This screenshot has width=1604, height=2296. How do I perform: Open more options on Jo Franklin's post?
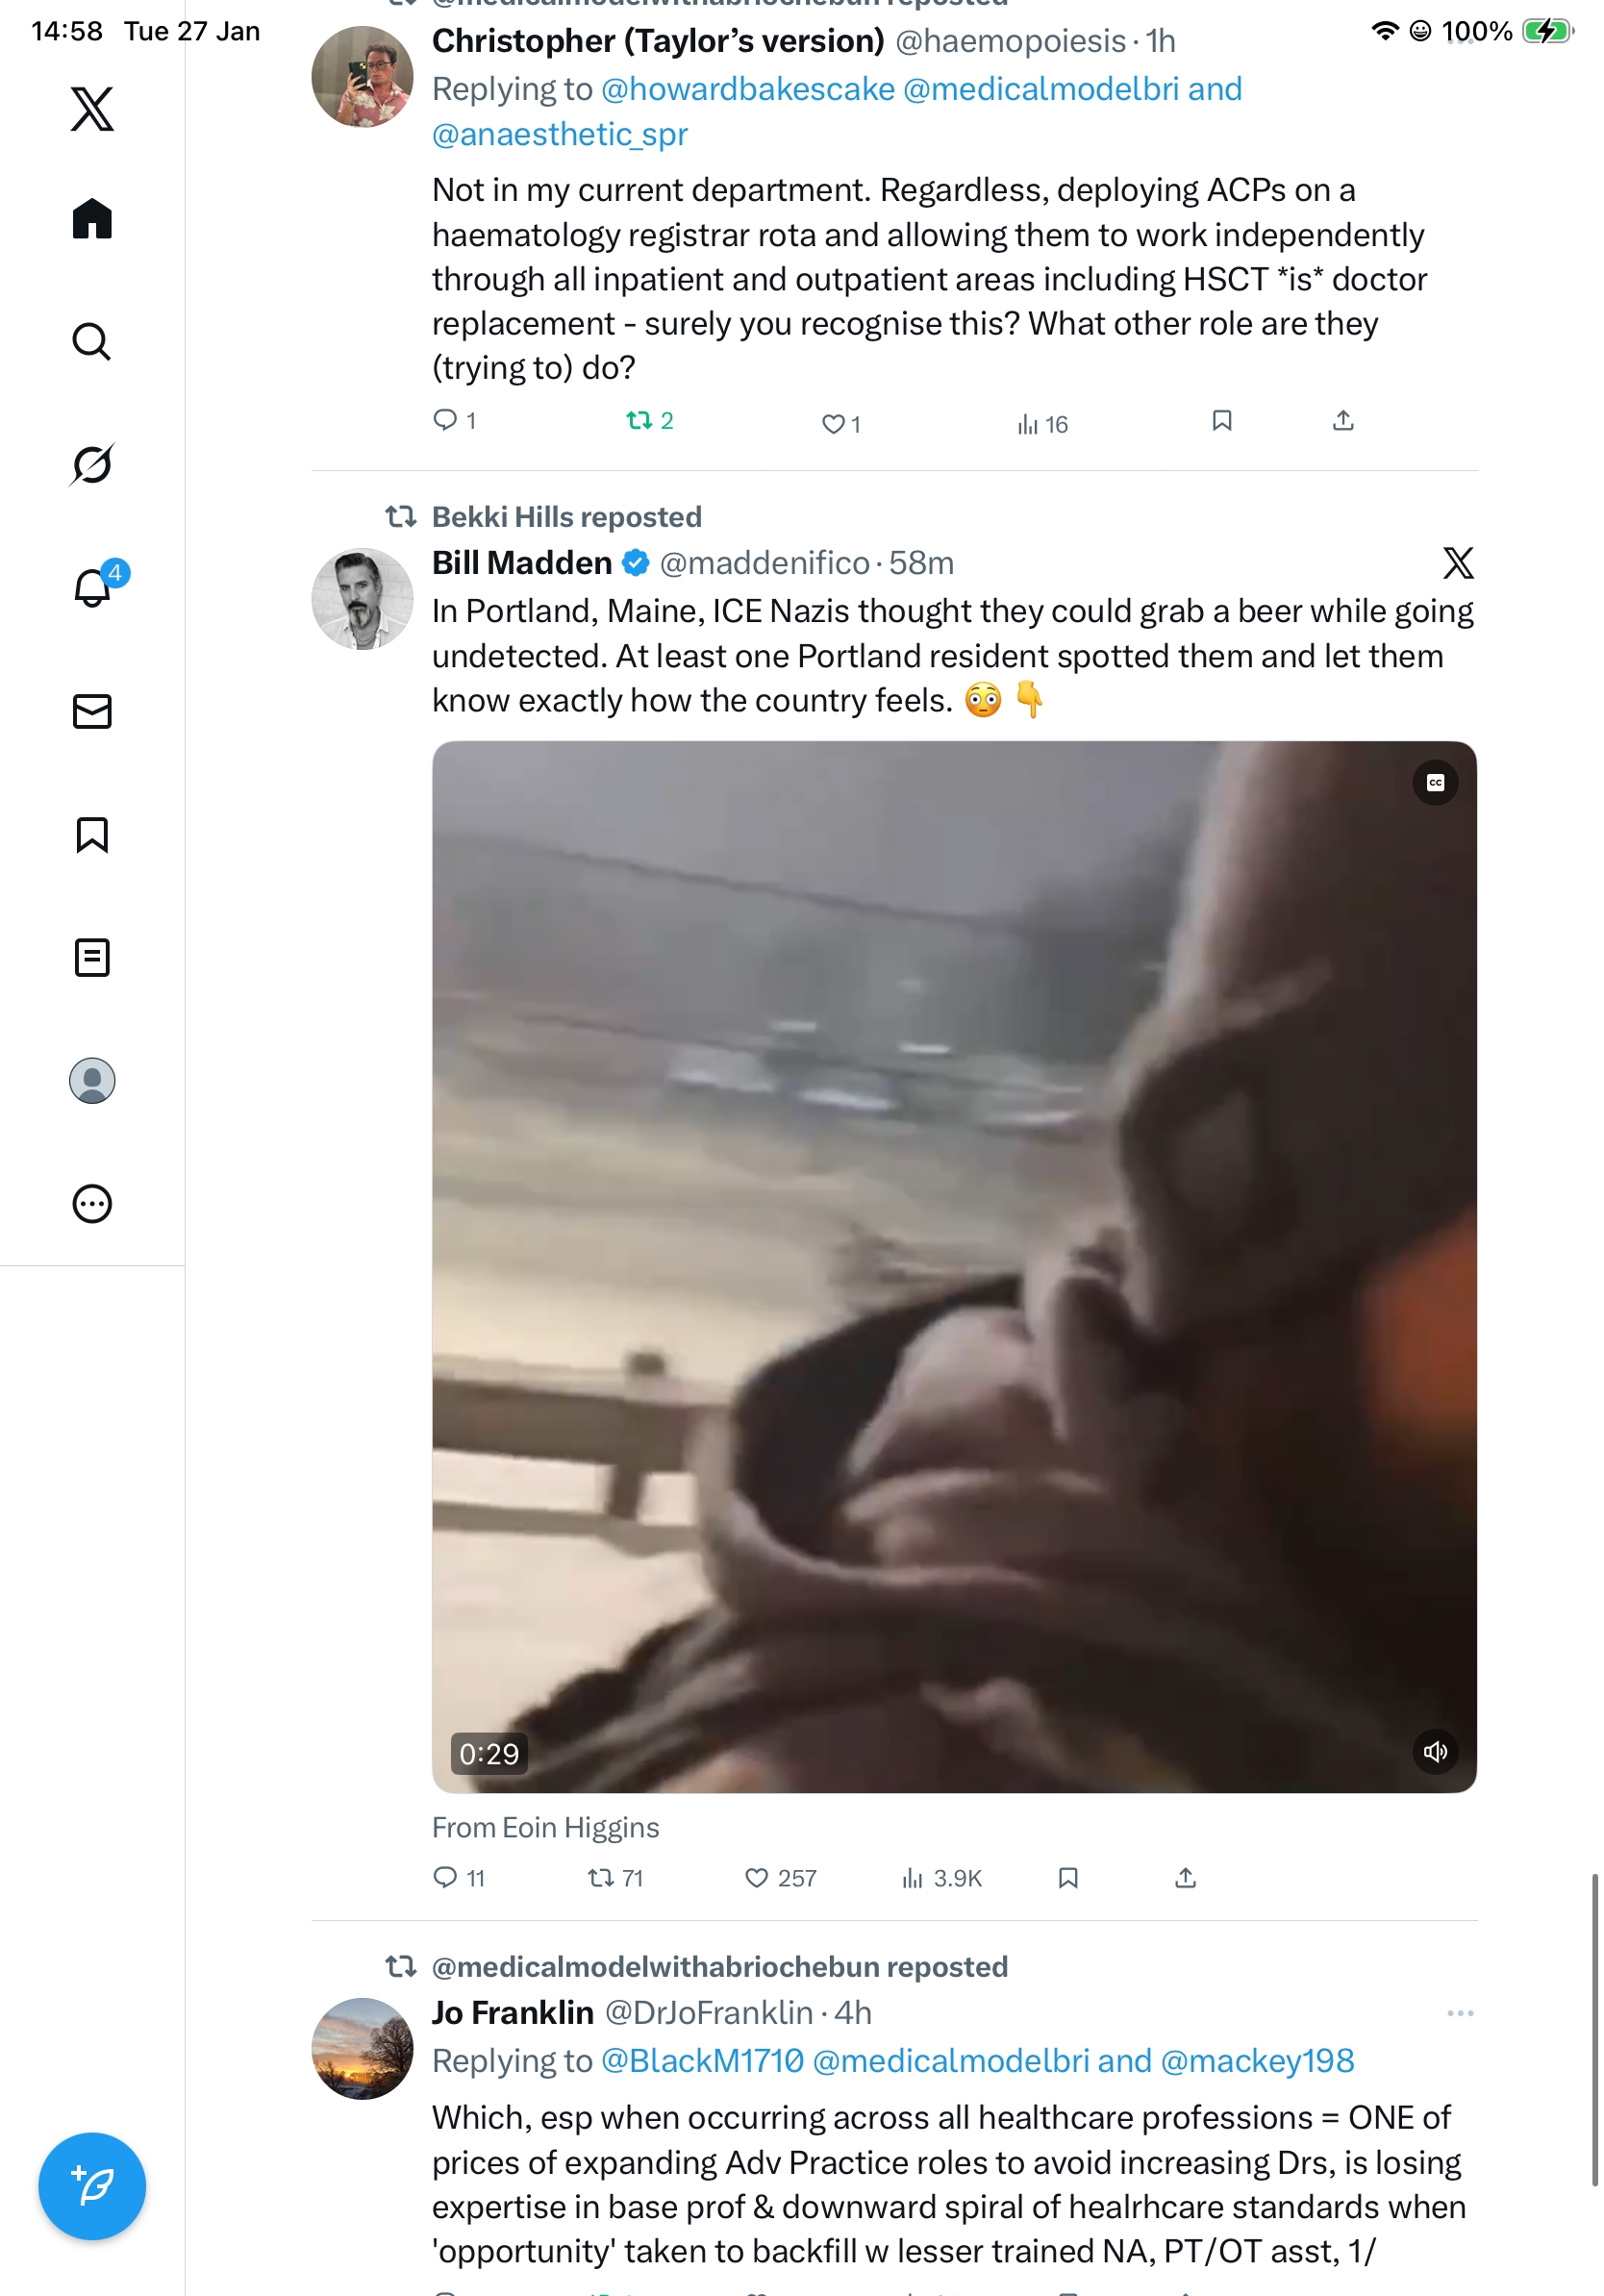pyautogui.click(x=1460, y=2013)
